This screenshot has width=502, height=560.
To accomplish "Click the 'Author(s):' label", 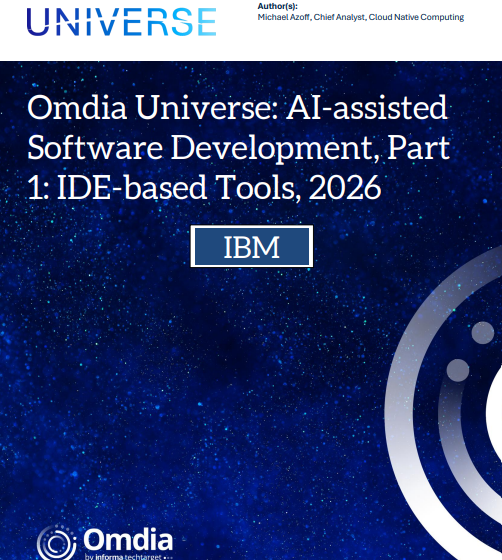I will (277, 6).
